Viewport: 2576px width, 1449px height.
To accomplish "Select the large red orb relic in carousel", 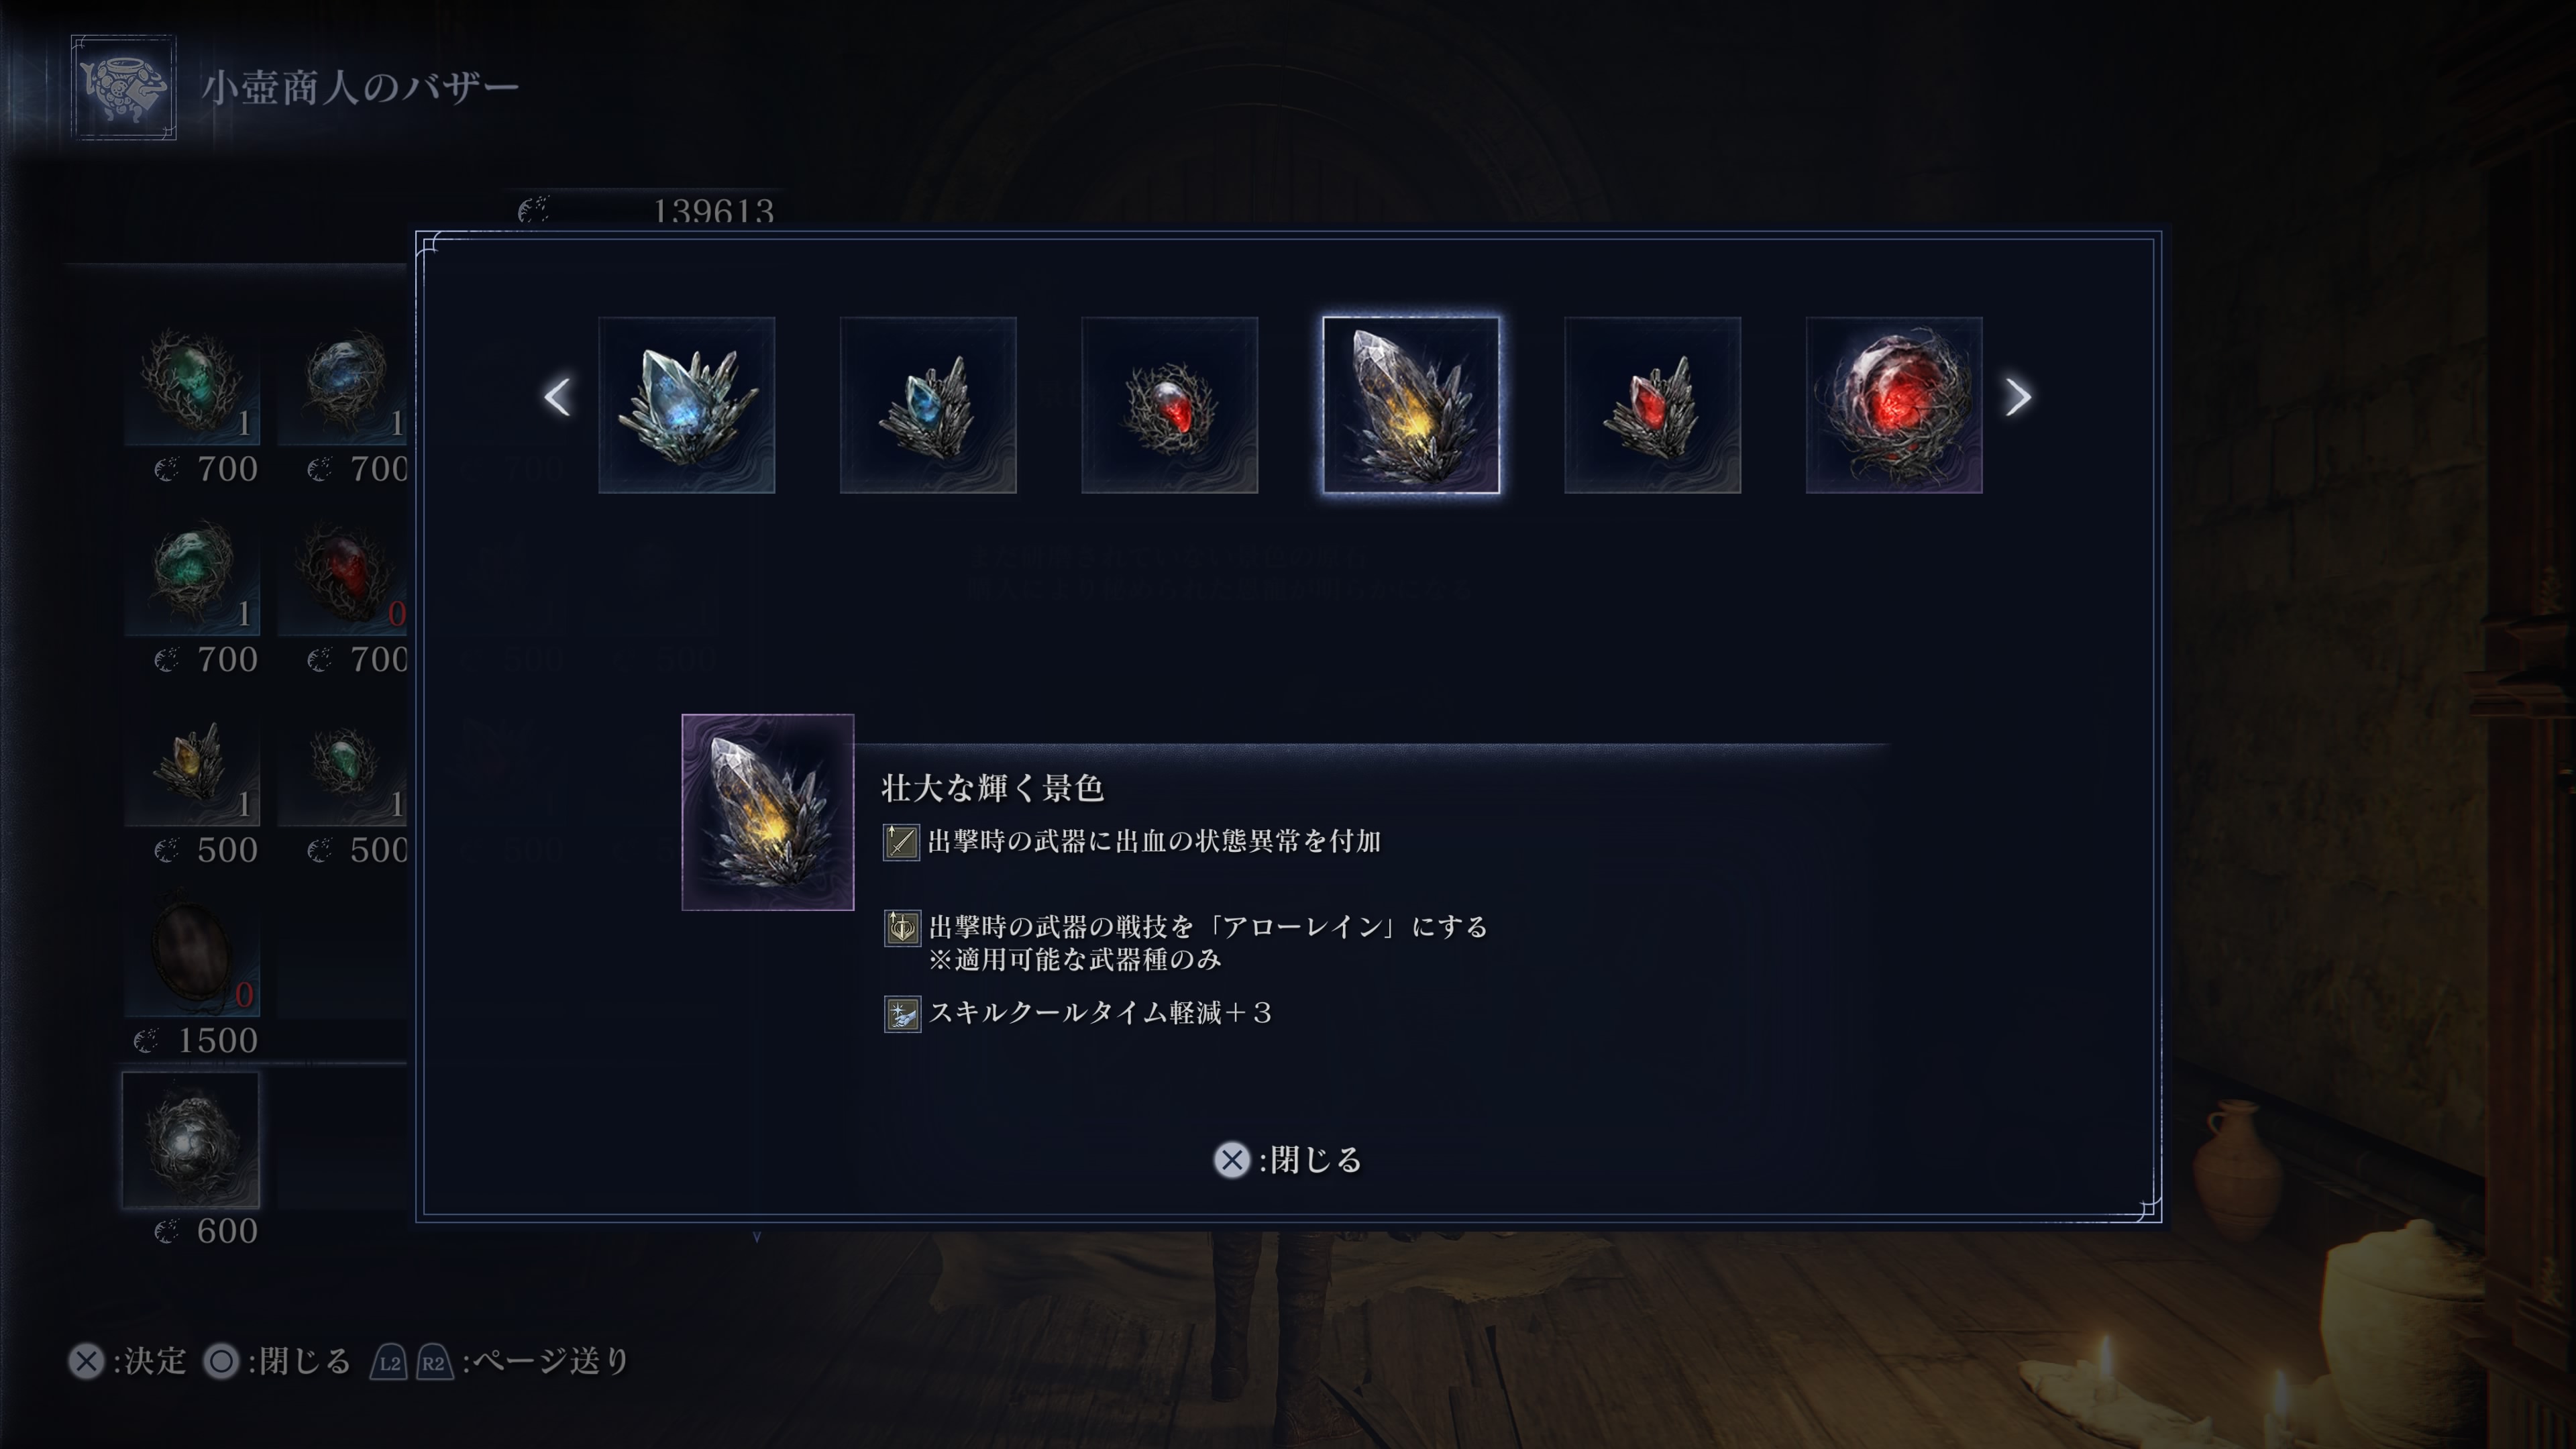I will tap(1894, 405).
